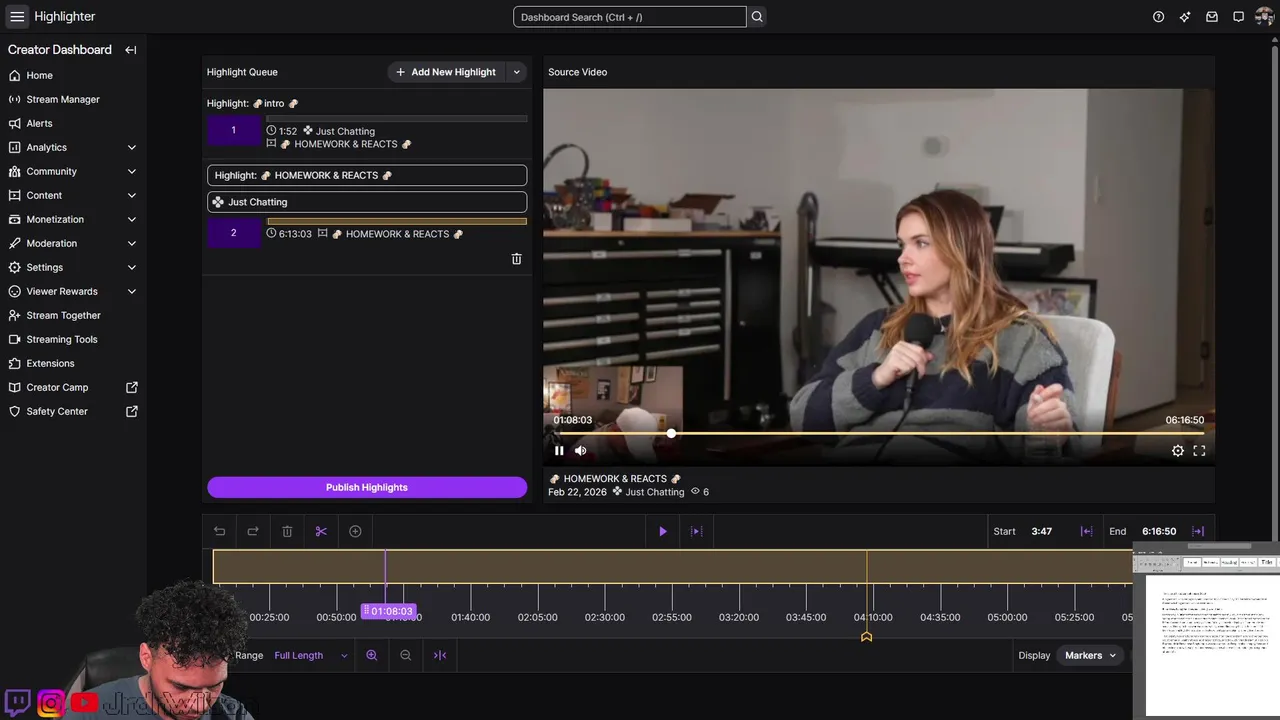This screenshot has width=1280, height=720.
Task: Click the 1:52 duration of highlight 1
Action: point(288,131)
